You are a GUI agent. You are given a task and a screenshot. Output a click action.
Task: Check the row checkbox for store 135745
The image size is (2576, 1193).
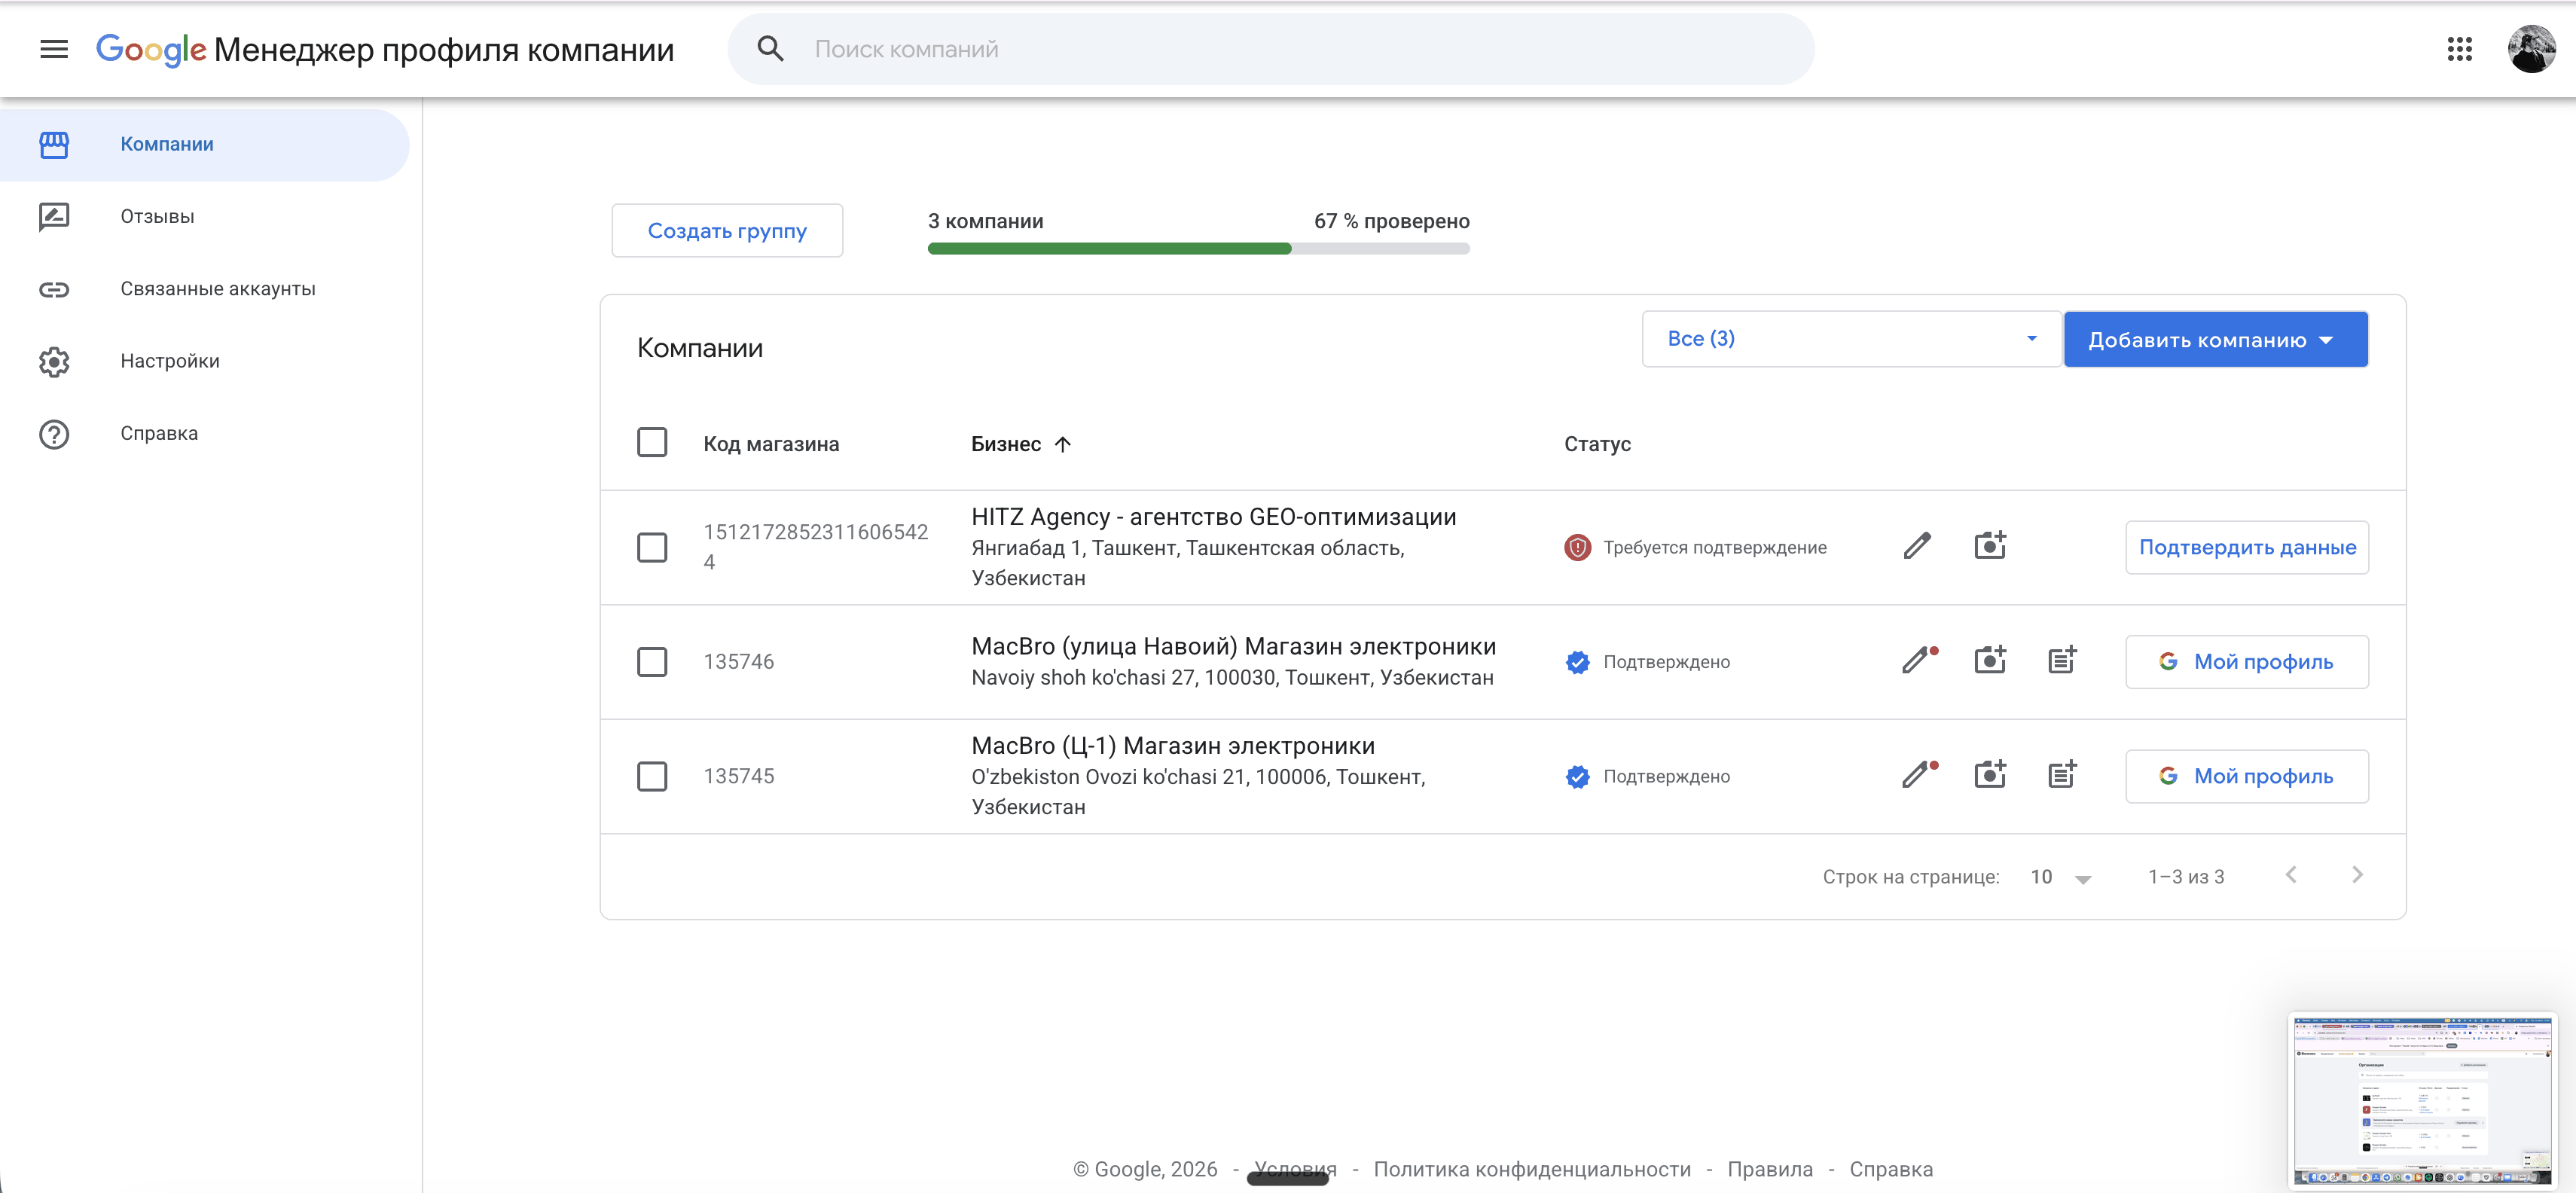point(652,776)
